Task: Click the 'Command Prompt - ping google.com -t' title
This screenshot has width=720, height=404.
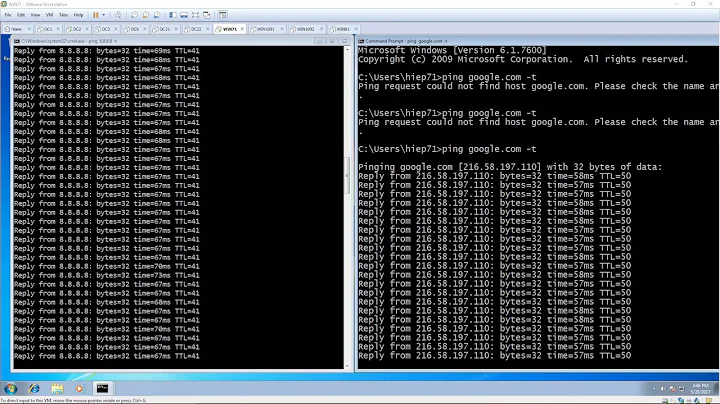Action: [x=406, y=41]
